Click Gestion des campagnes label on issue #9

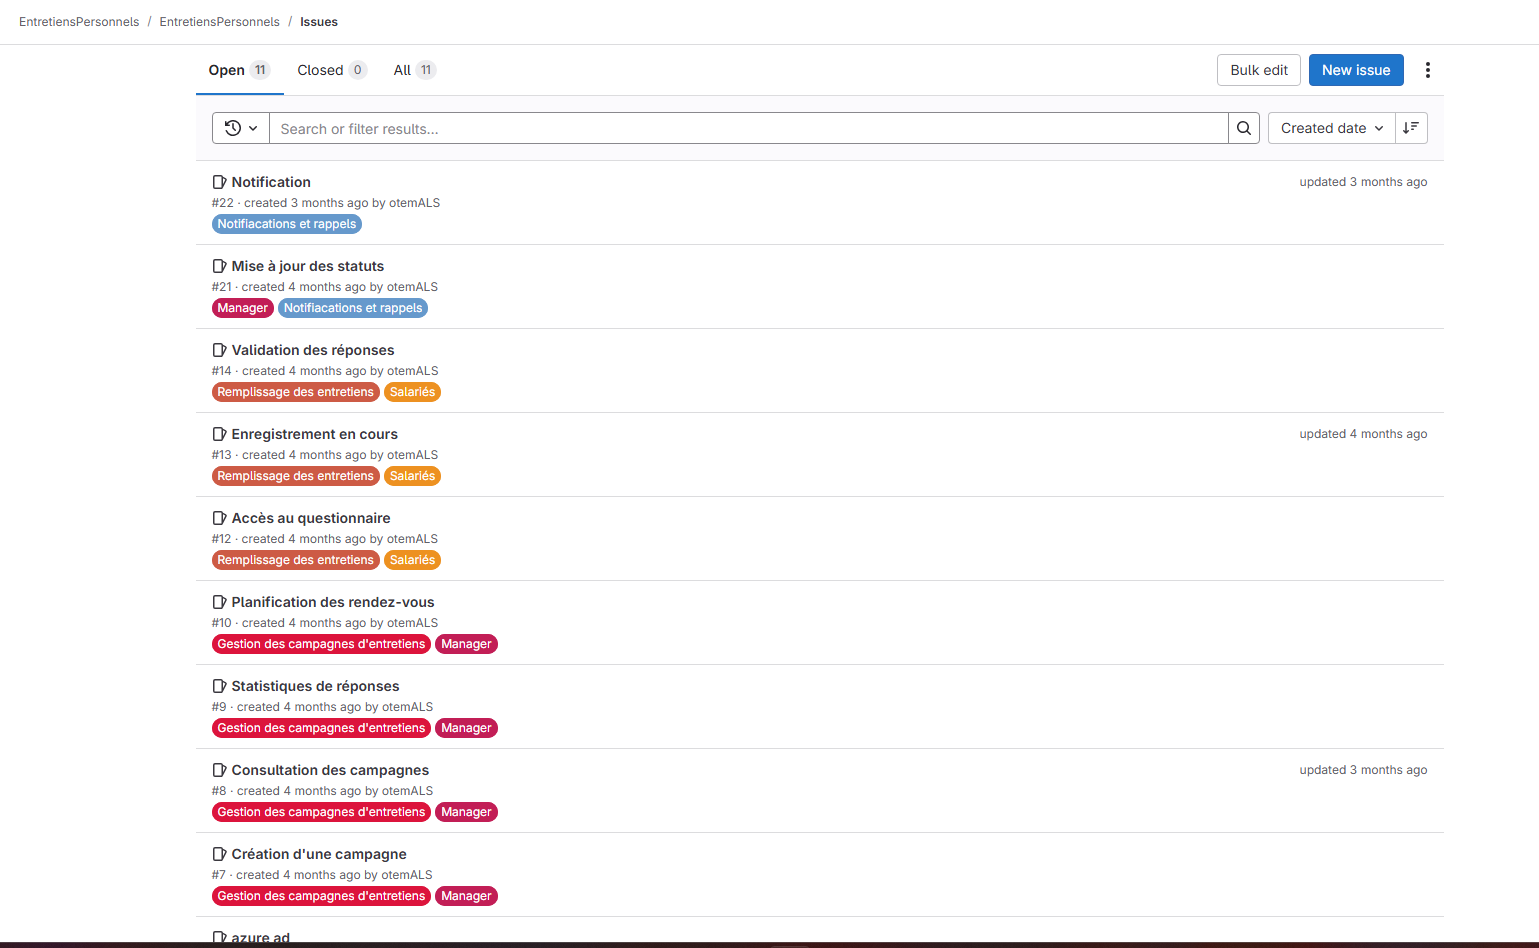tap(321, 728)
